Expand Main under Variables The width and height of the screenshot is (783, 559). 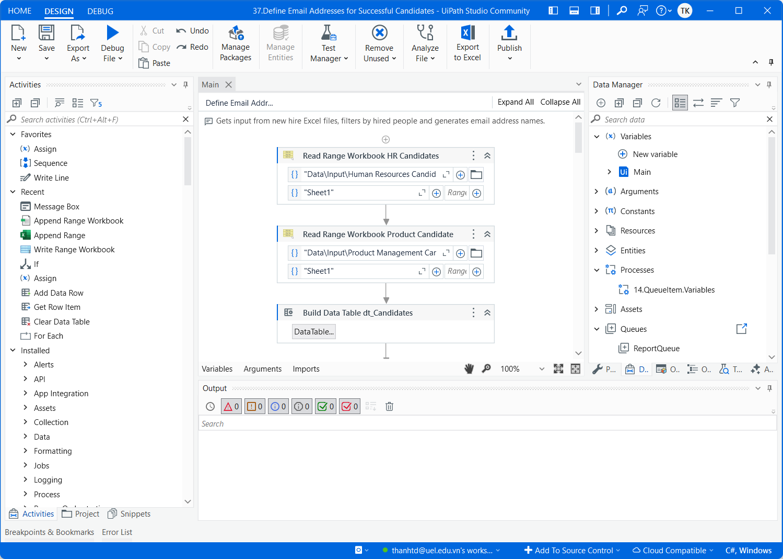click(609, 172)
